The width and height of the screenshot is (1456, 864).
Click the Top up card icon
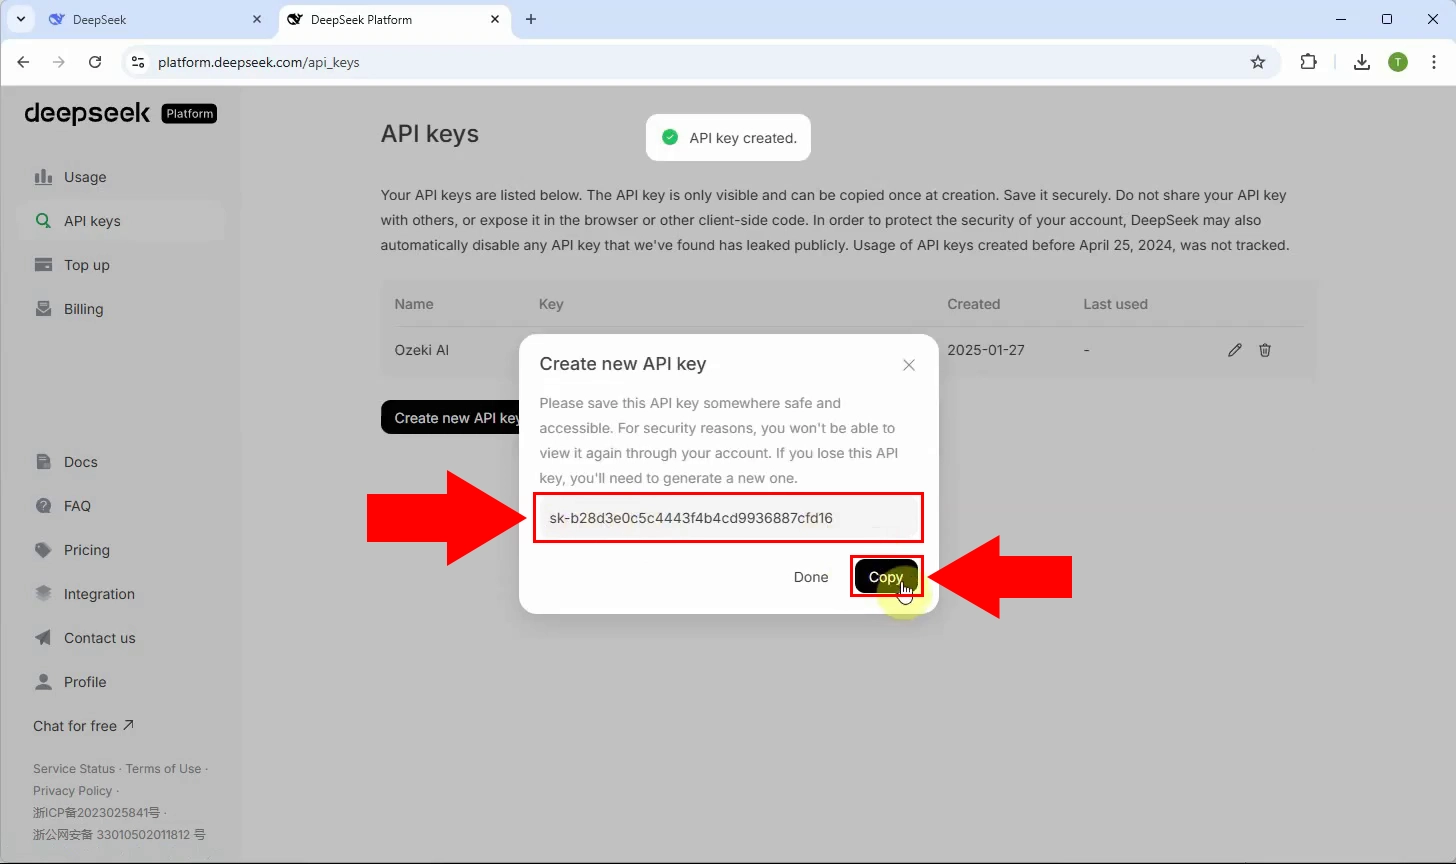(x=43, y=265)
